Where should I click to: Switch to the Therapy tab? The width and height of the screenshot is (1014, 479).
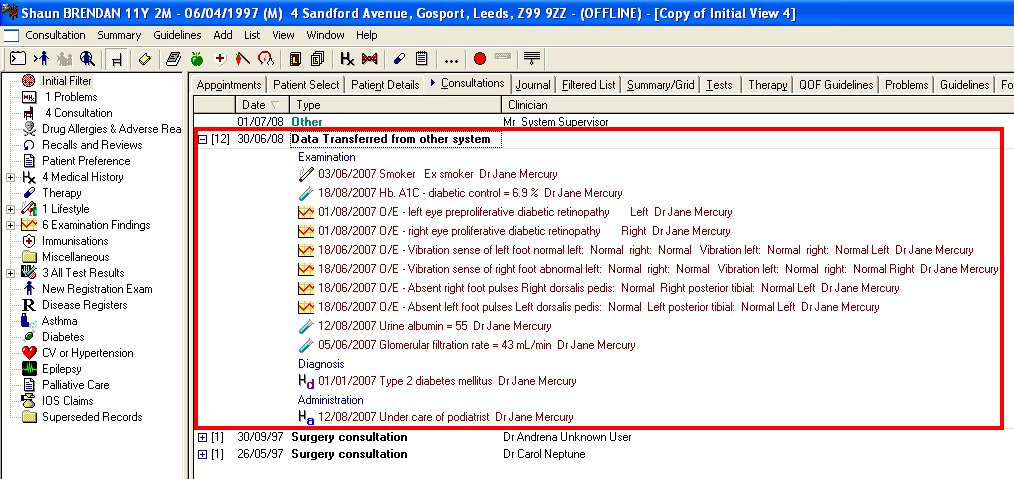pos(767,85)
